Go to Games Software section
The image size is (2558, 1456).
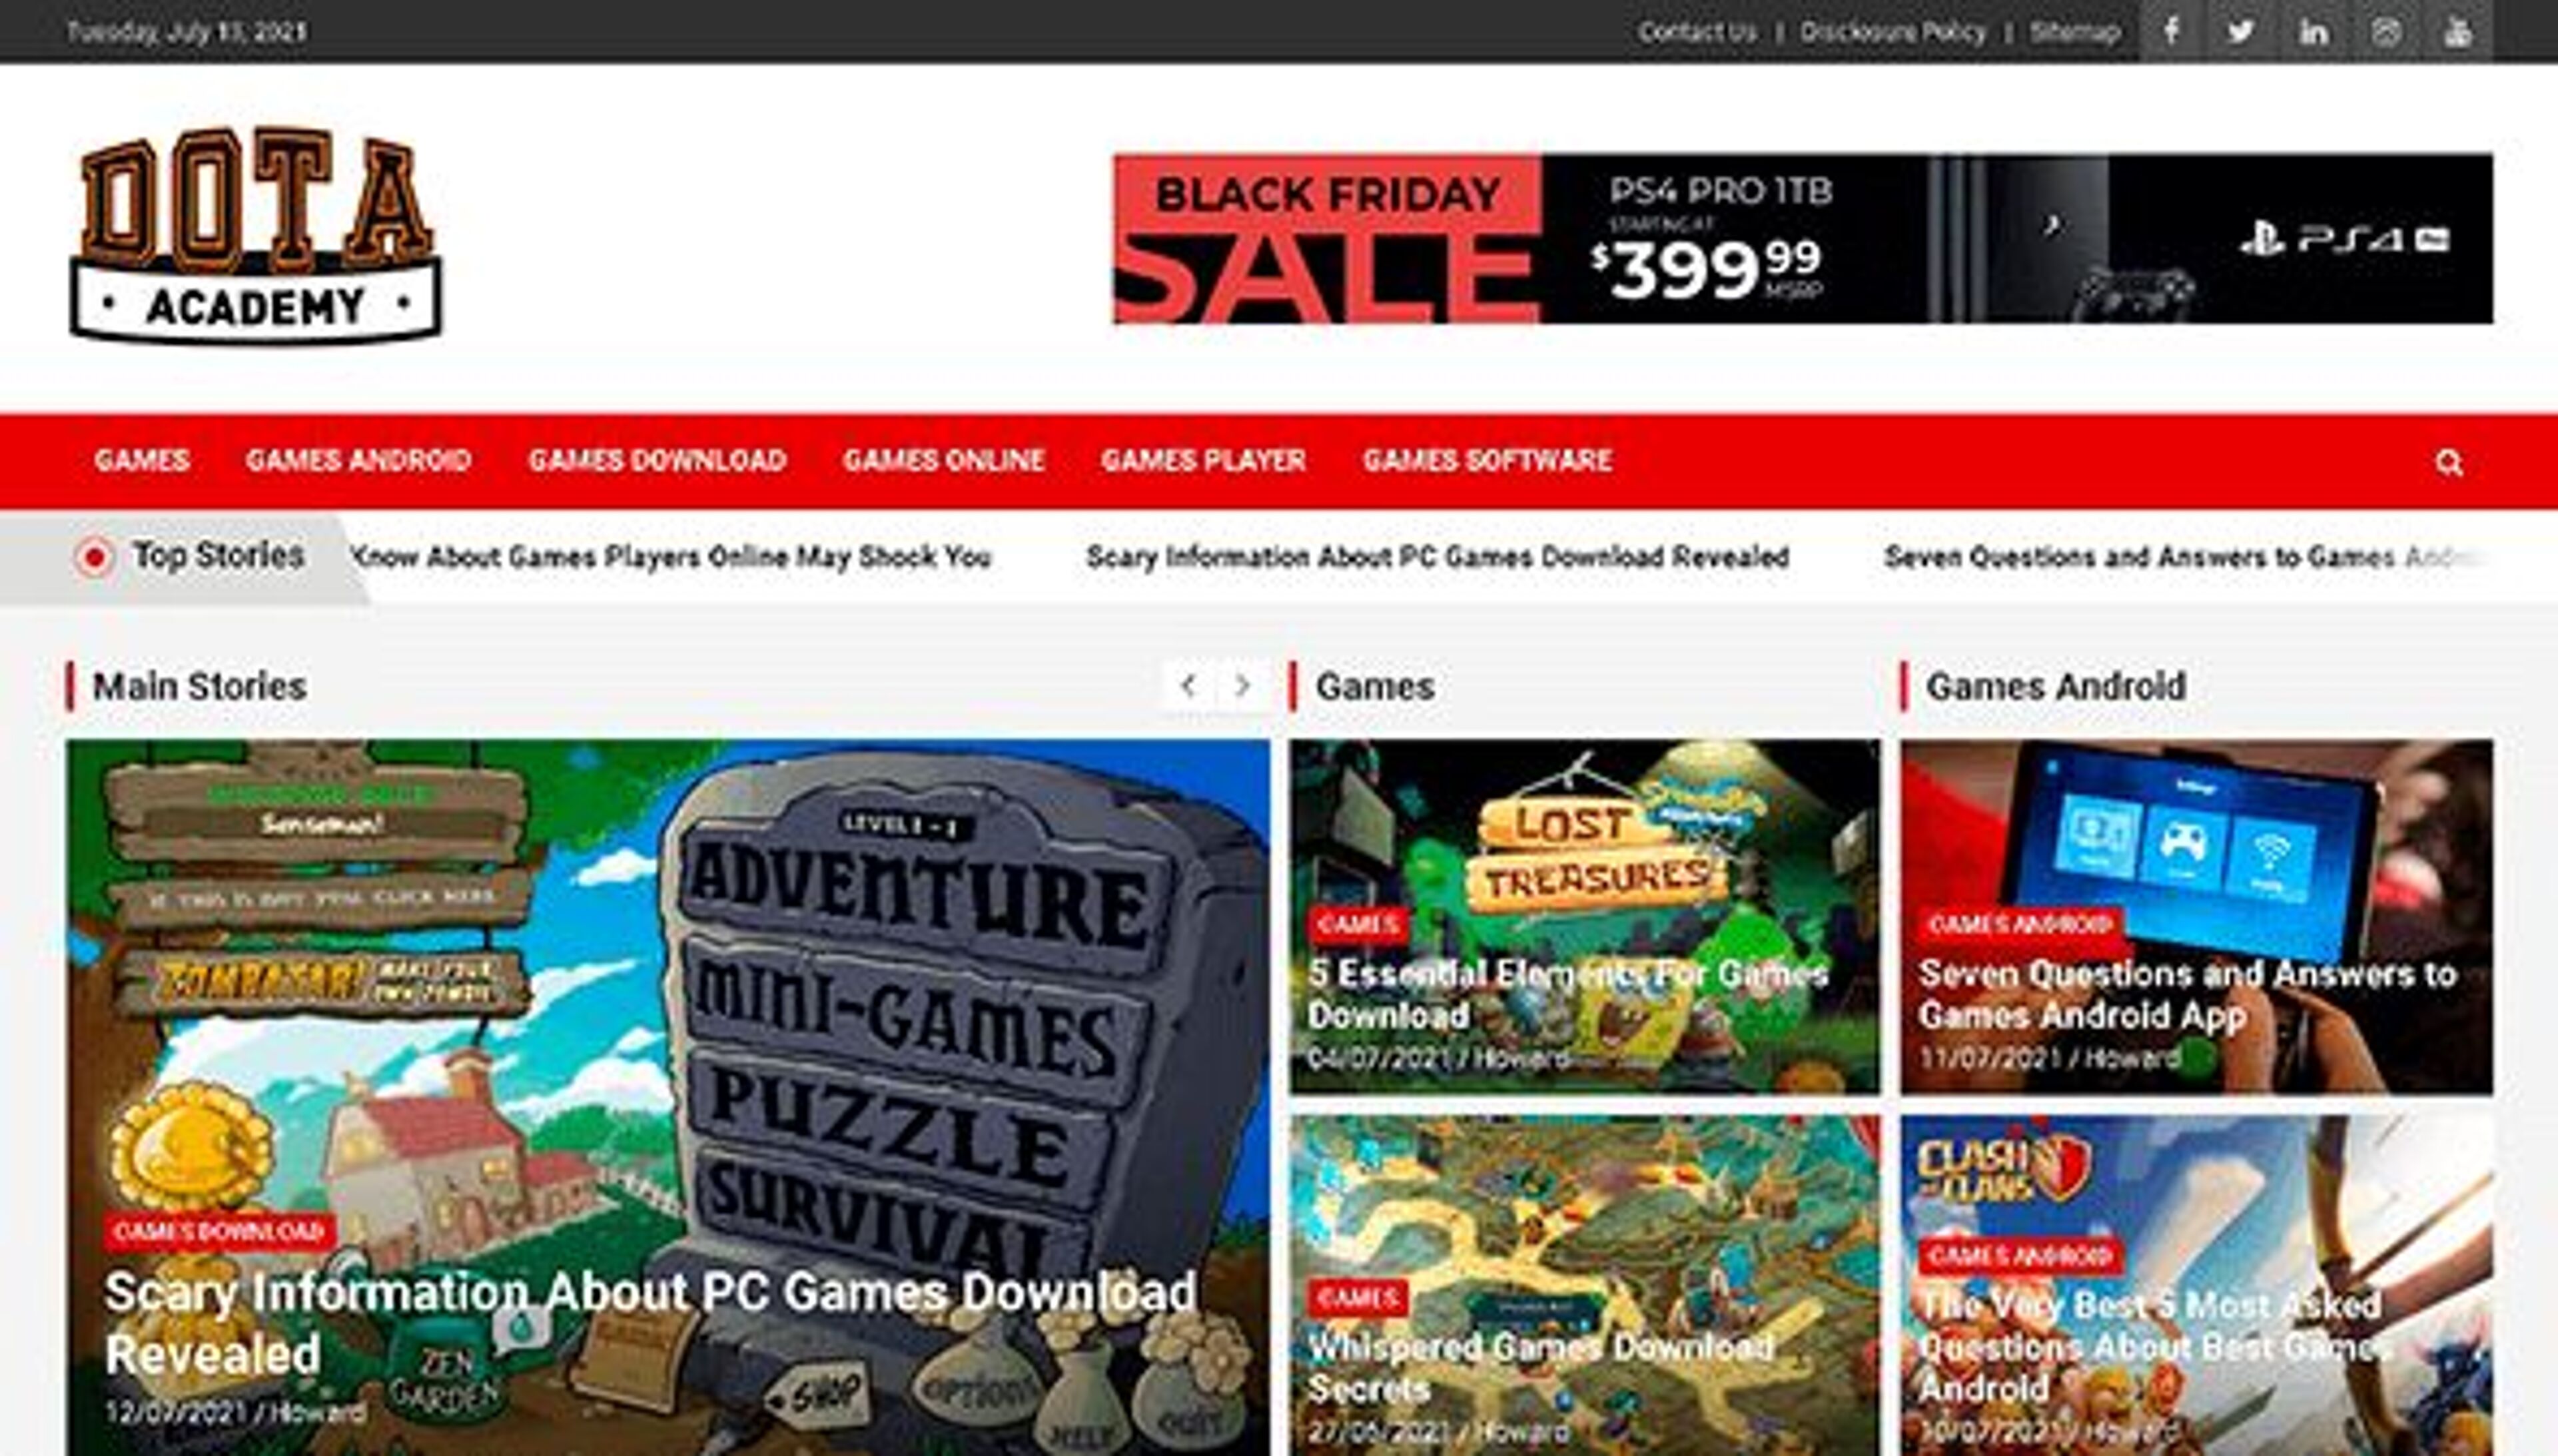click(1487, 460)
